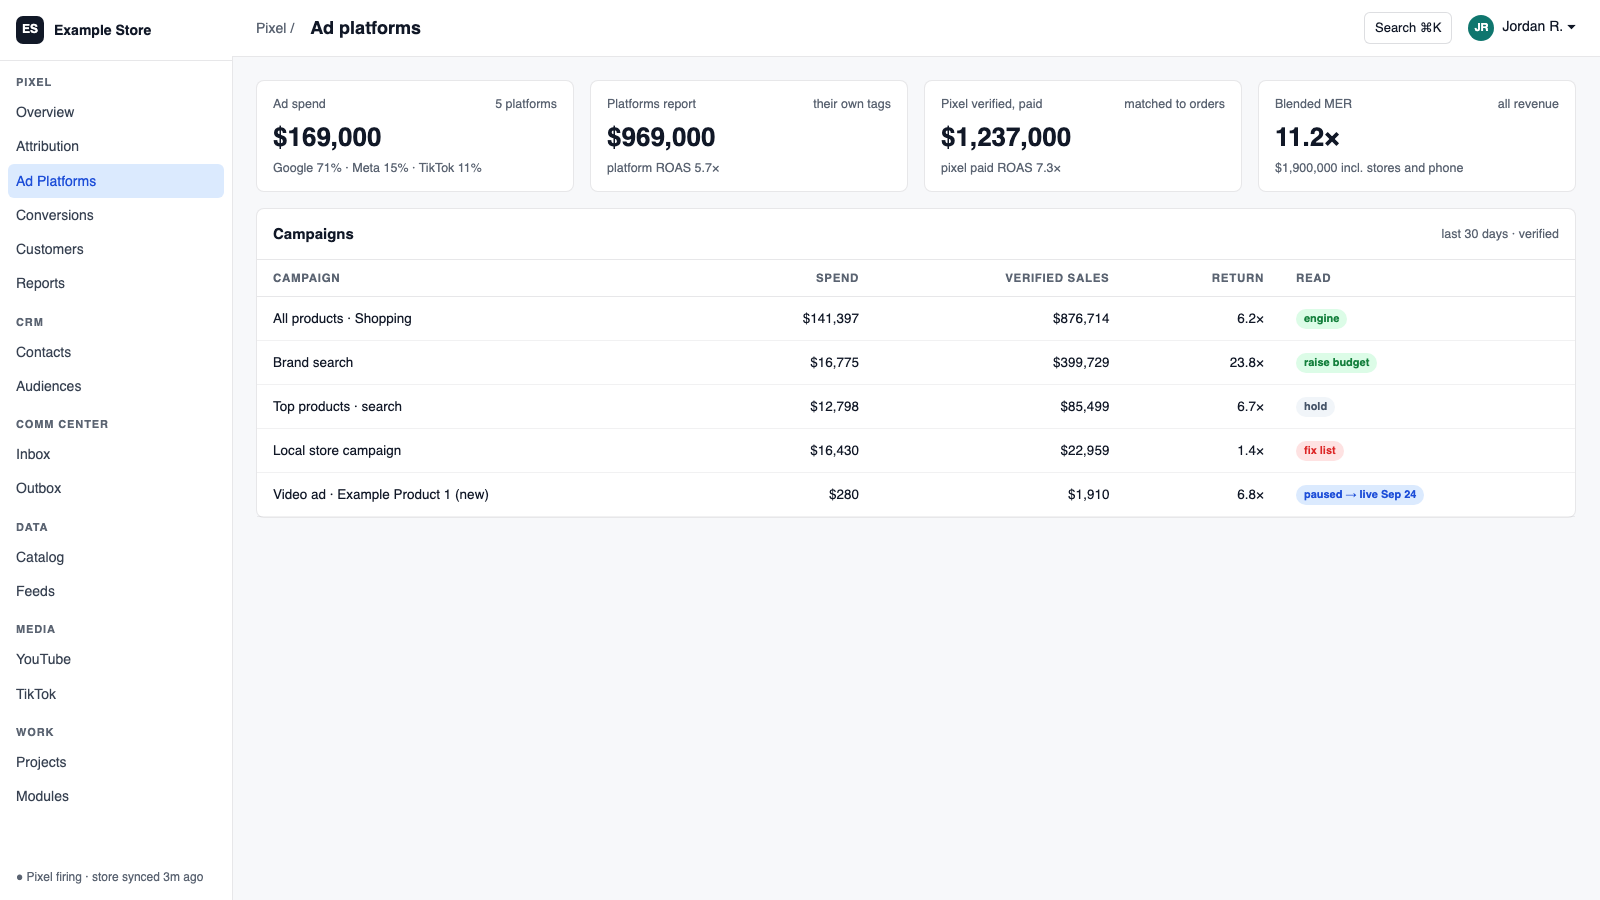Screen dimensions: 1600x900
Task: Click the green 'engine' badge
Action: coord(1321,319)
